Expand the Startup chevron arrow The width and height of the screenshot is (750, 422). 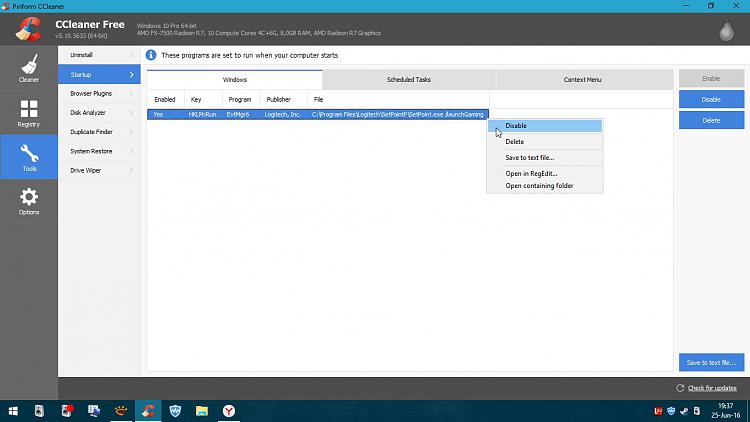pyautogui.click(x=132, y=75)
